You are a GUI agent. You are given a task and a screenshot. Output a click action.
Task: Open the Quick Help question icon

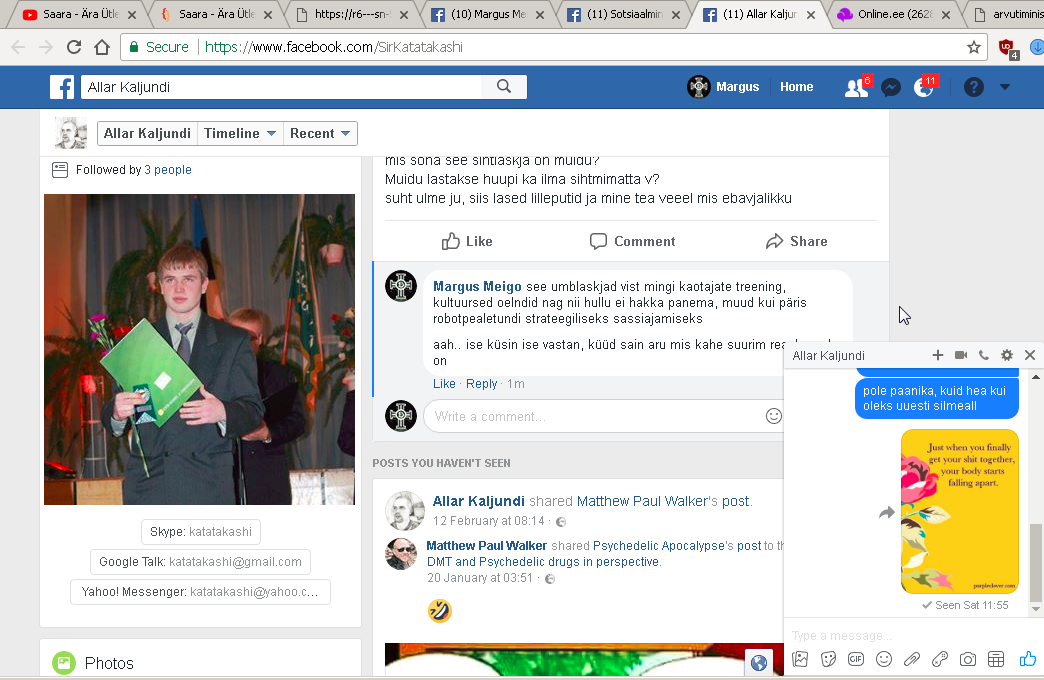973,87
